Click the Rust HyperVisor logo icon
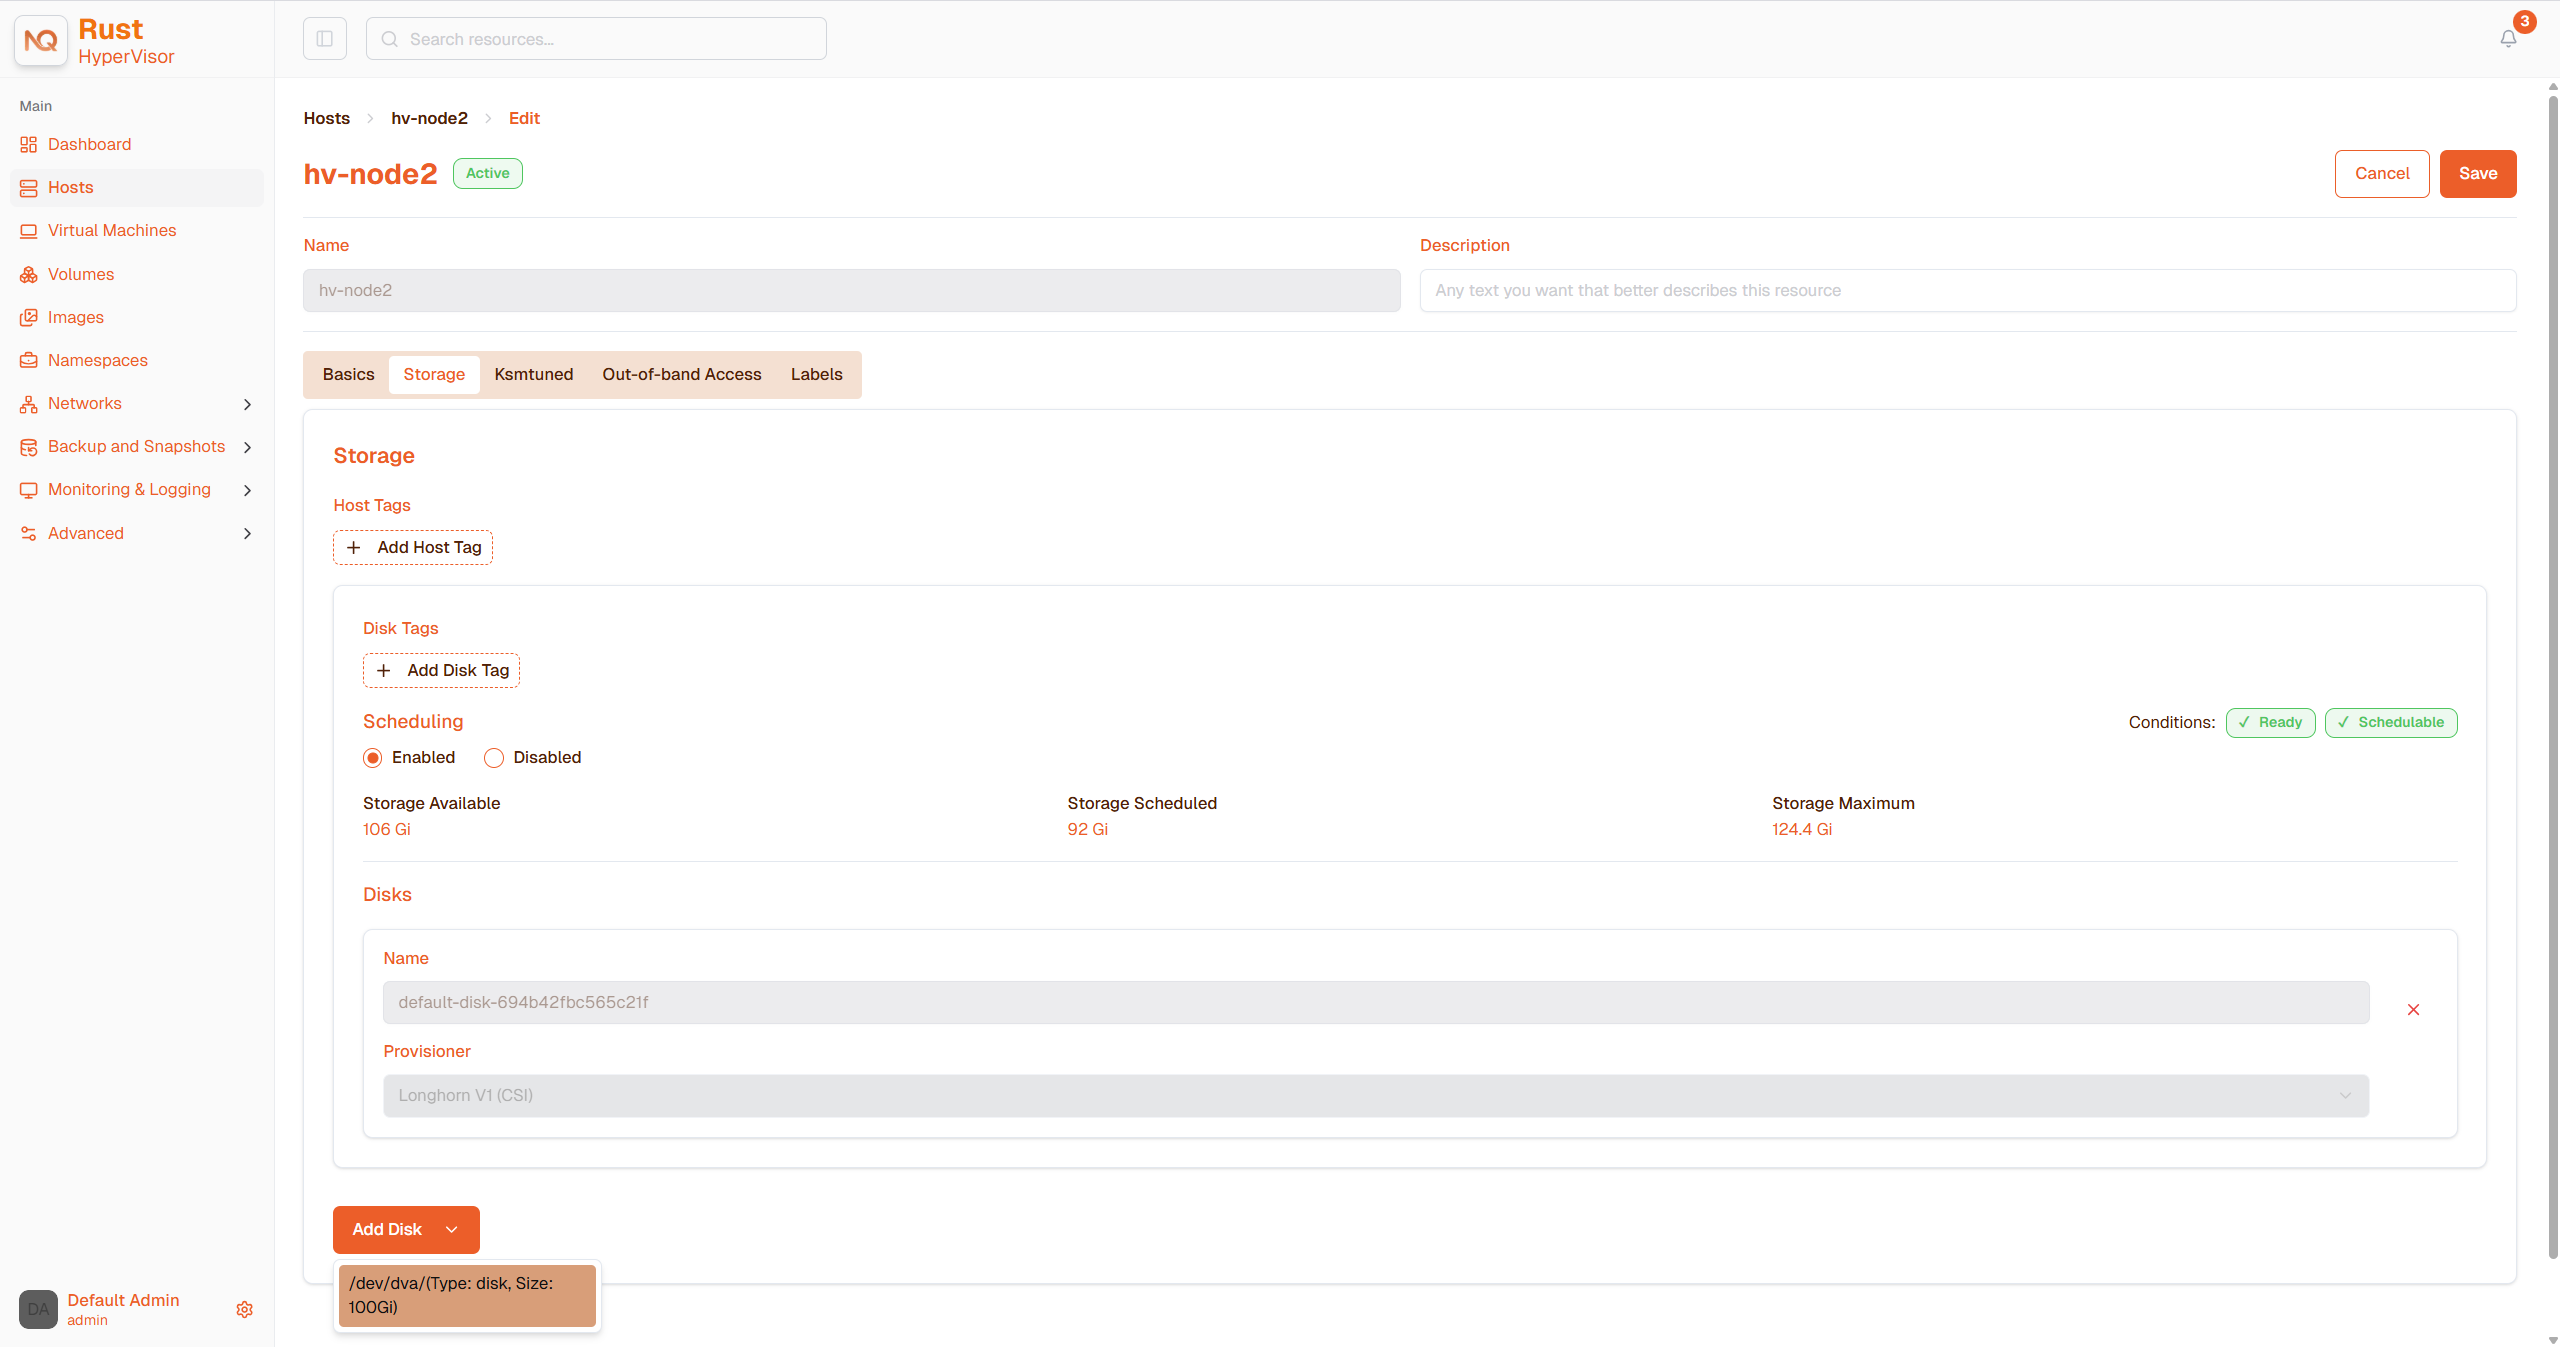This screenshot has height=1347, width=2560. point(41,40)
